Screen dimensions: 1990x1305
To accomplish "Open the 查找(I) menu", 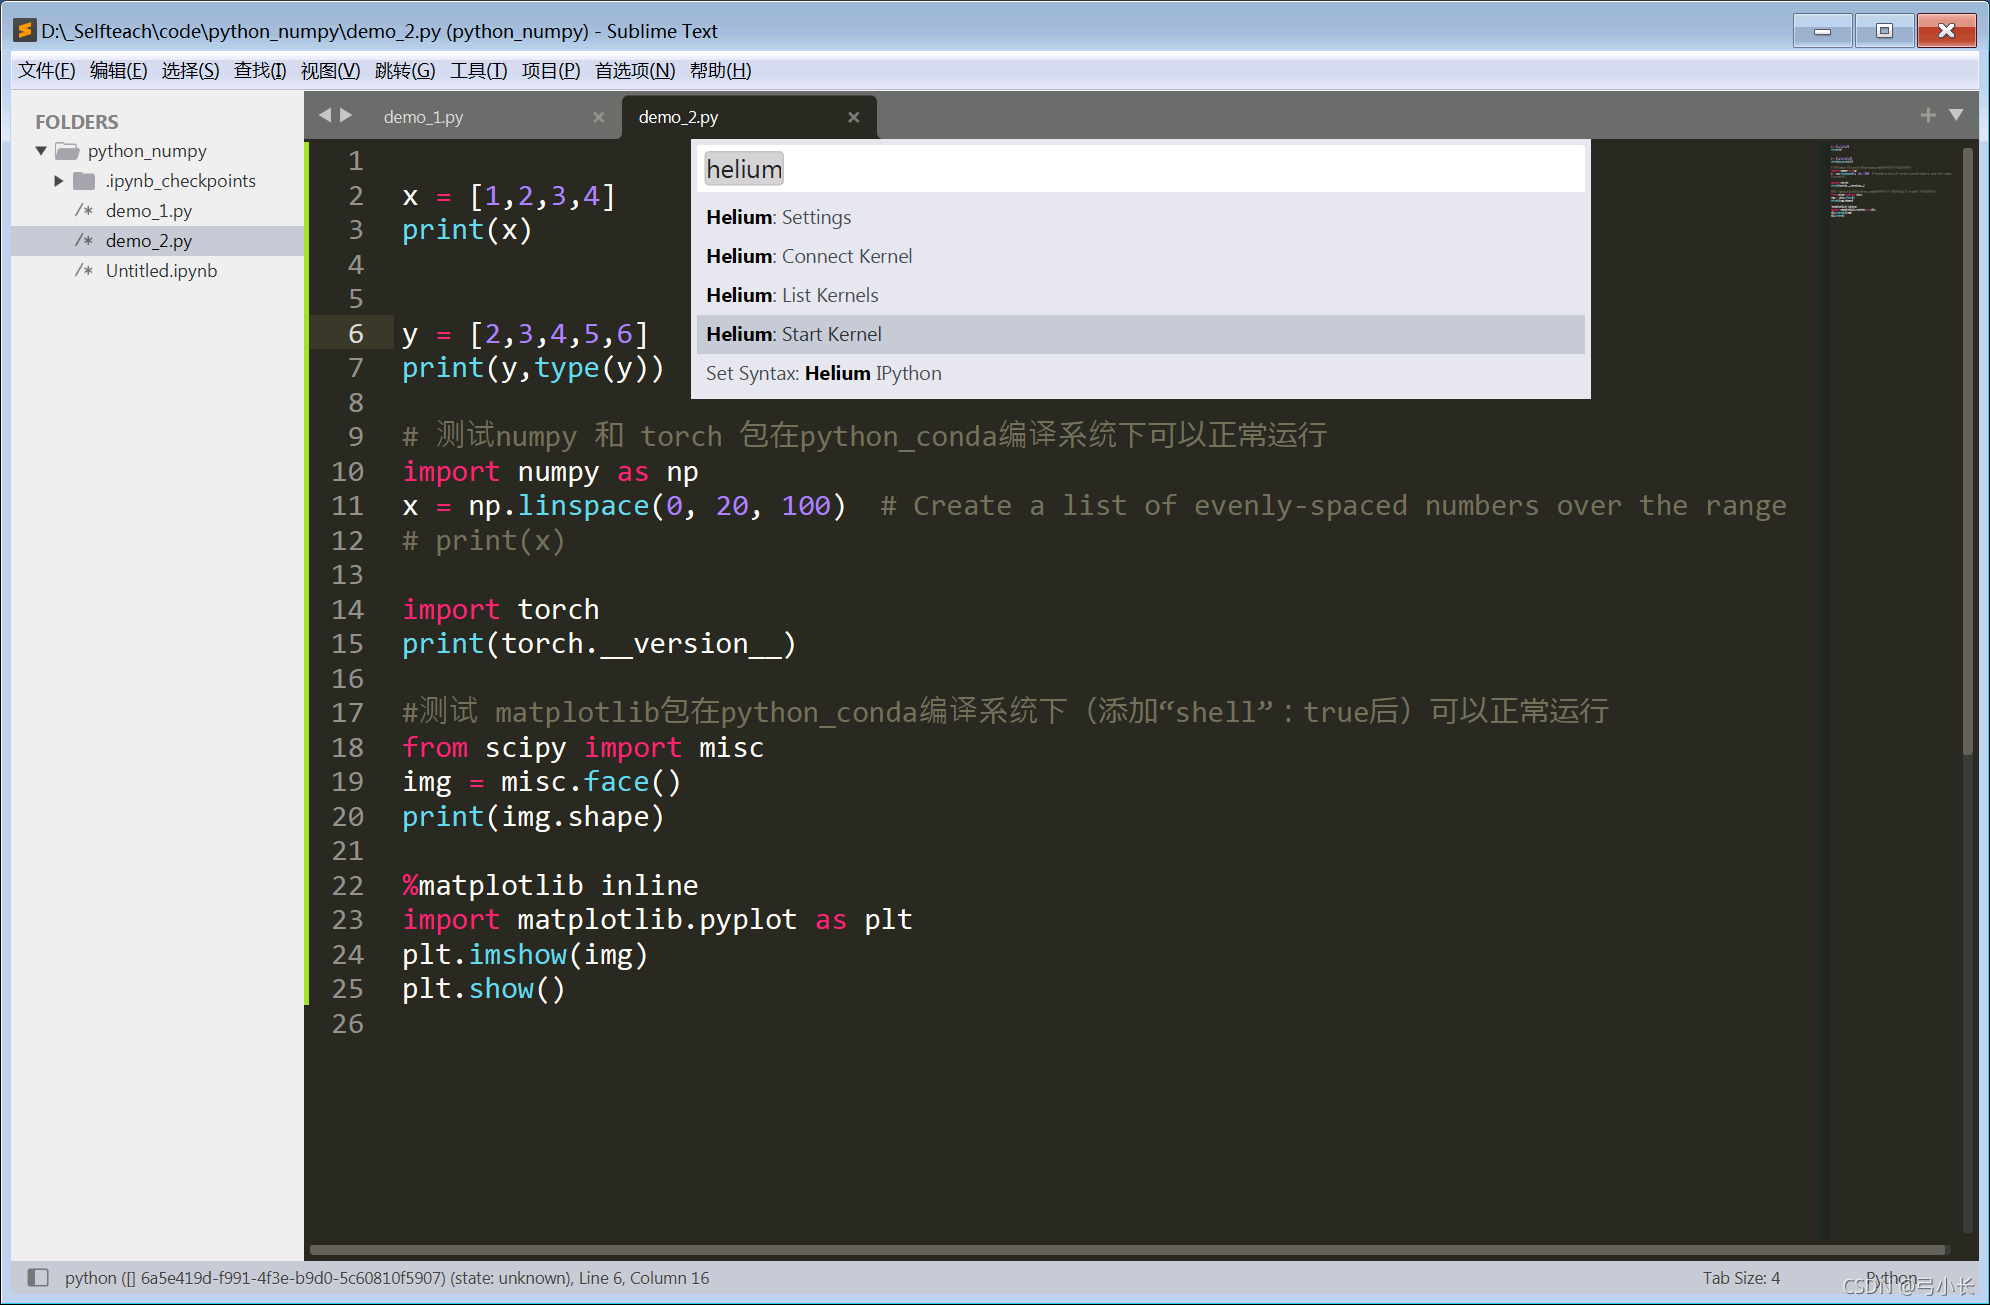I will click(x=260, y=71).
